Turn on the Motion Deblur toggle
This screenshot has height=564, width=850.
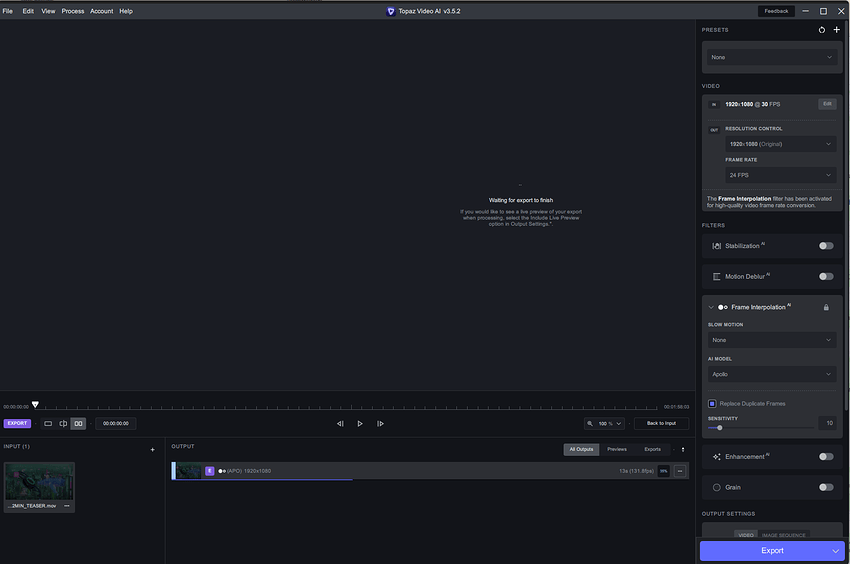[x=826, y=276]
